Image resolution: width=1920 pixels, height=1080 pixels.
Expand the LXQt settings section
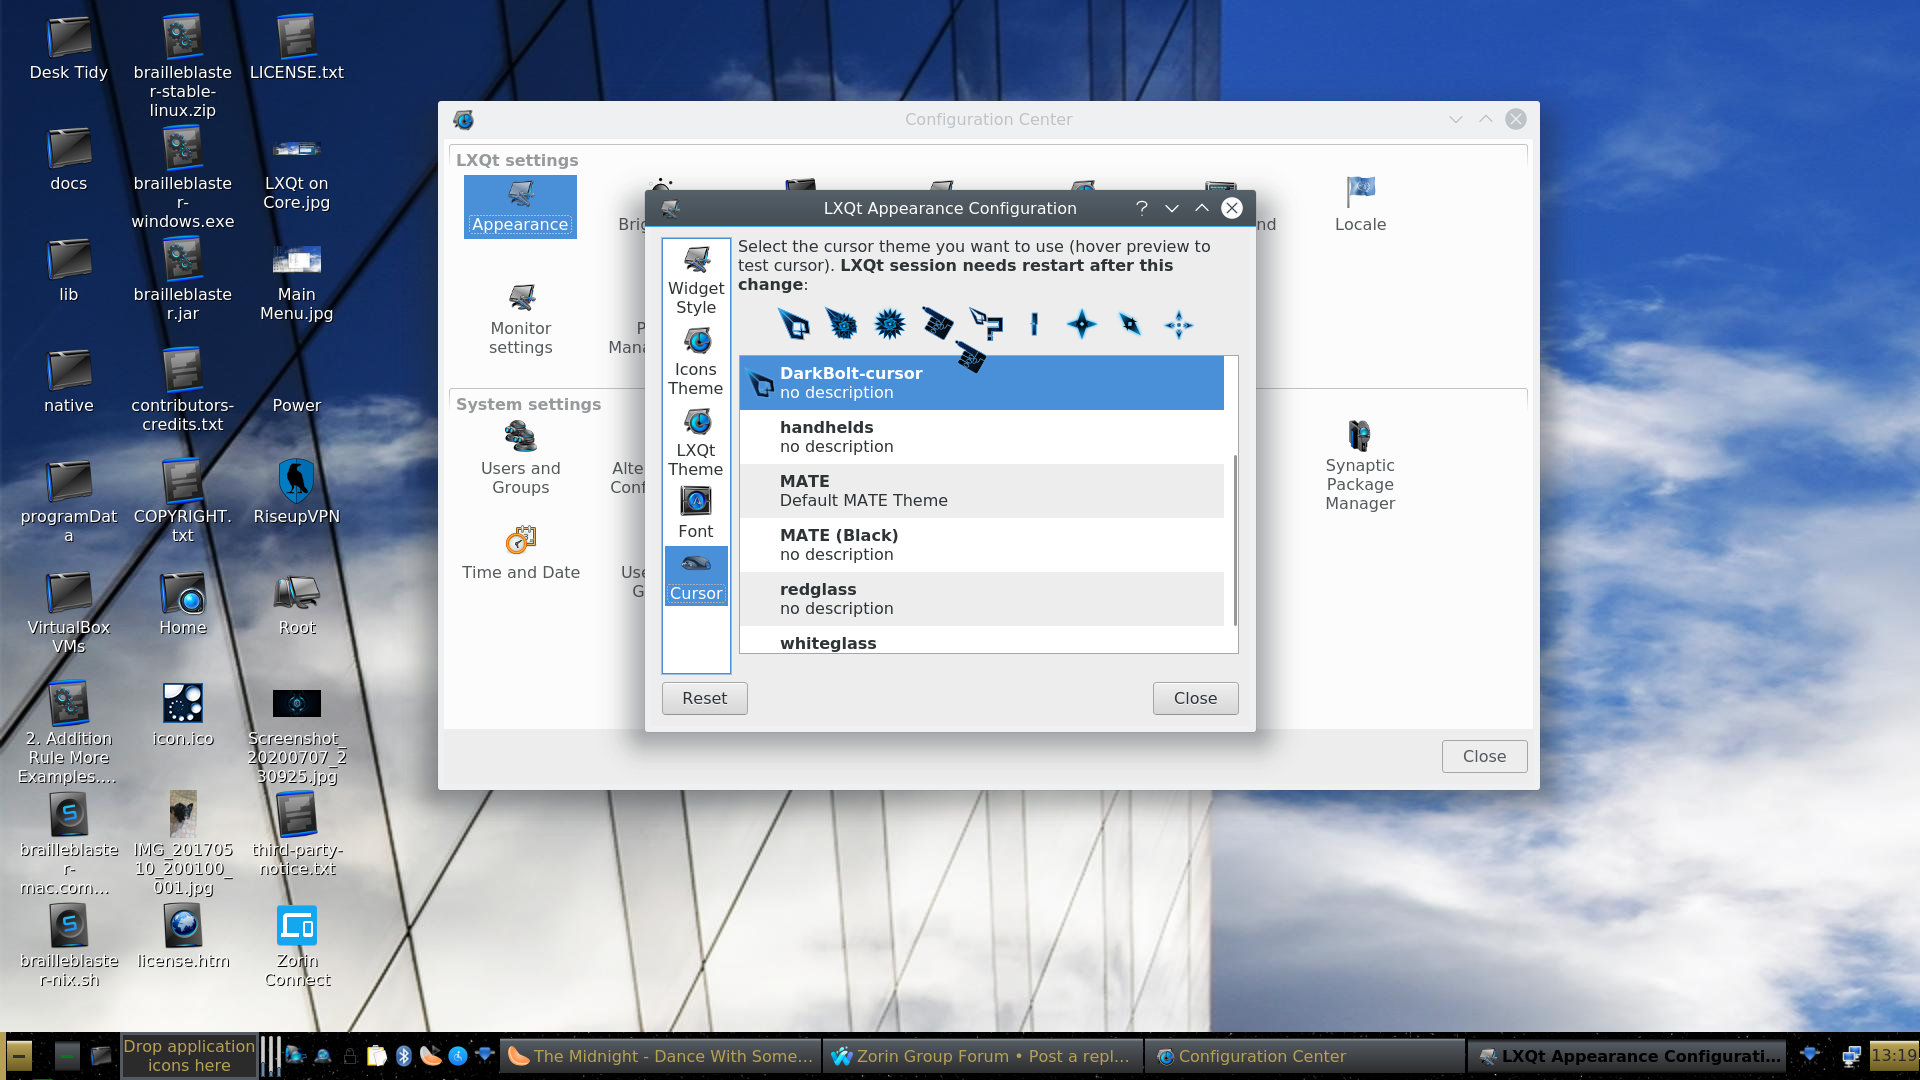(517, 160)
